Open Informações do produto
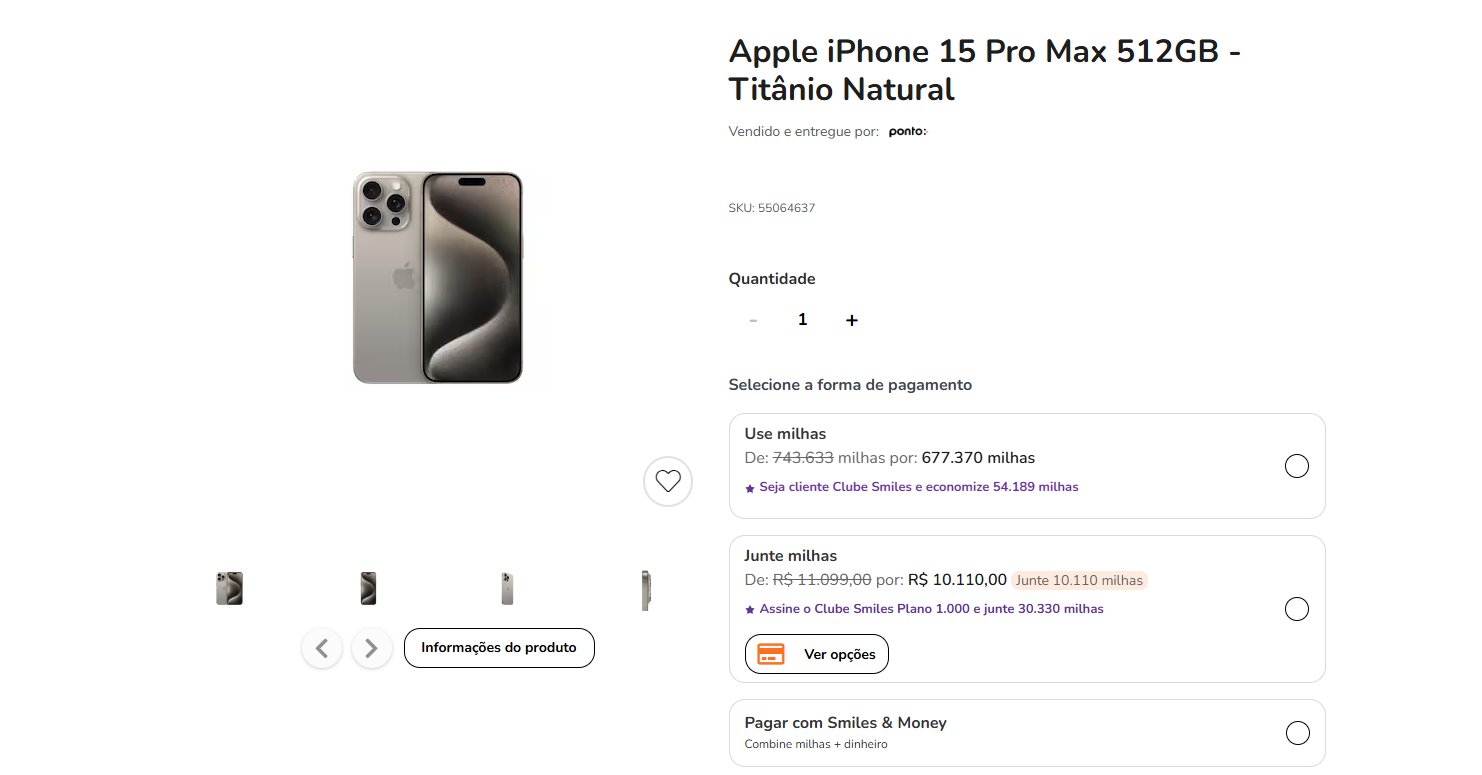This screenshot has height=775, width=1482. tap(499, 648)
